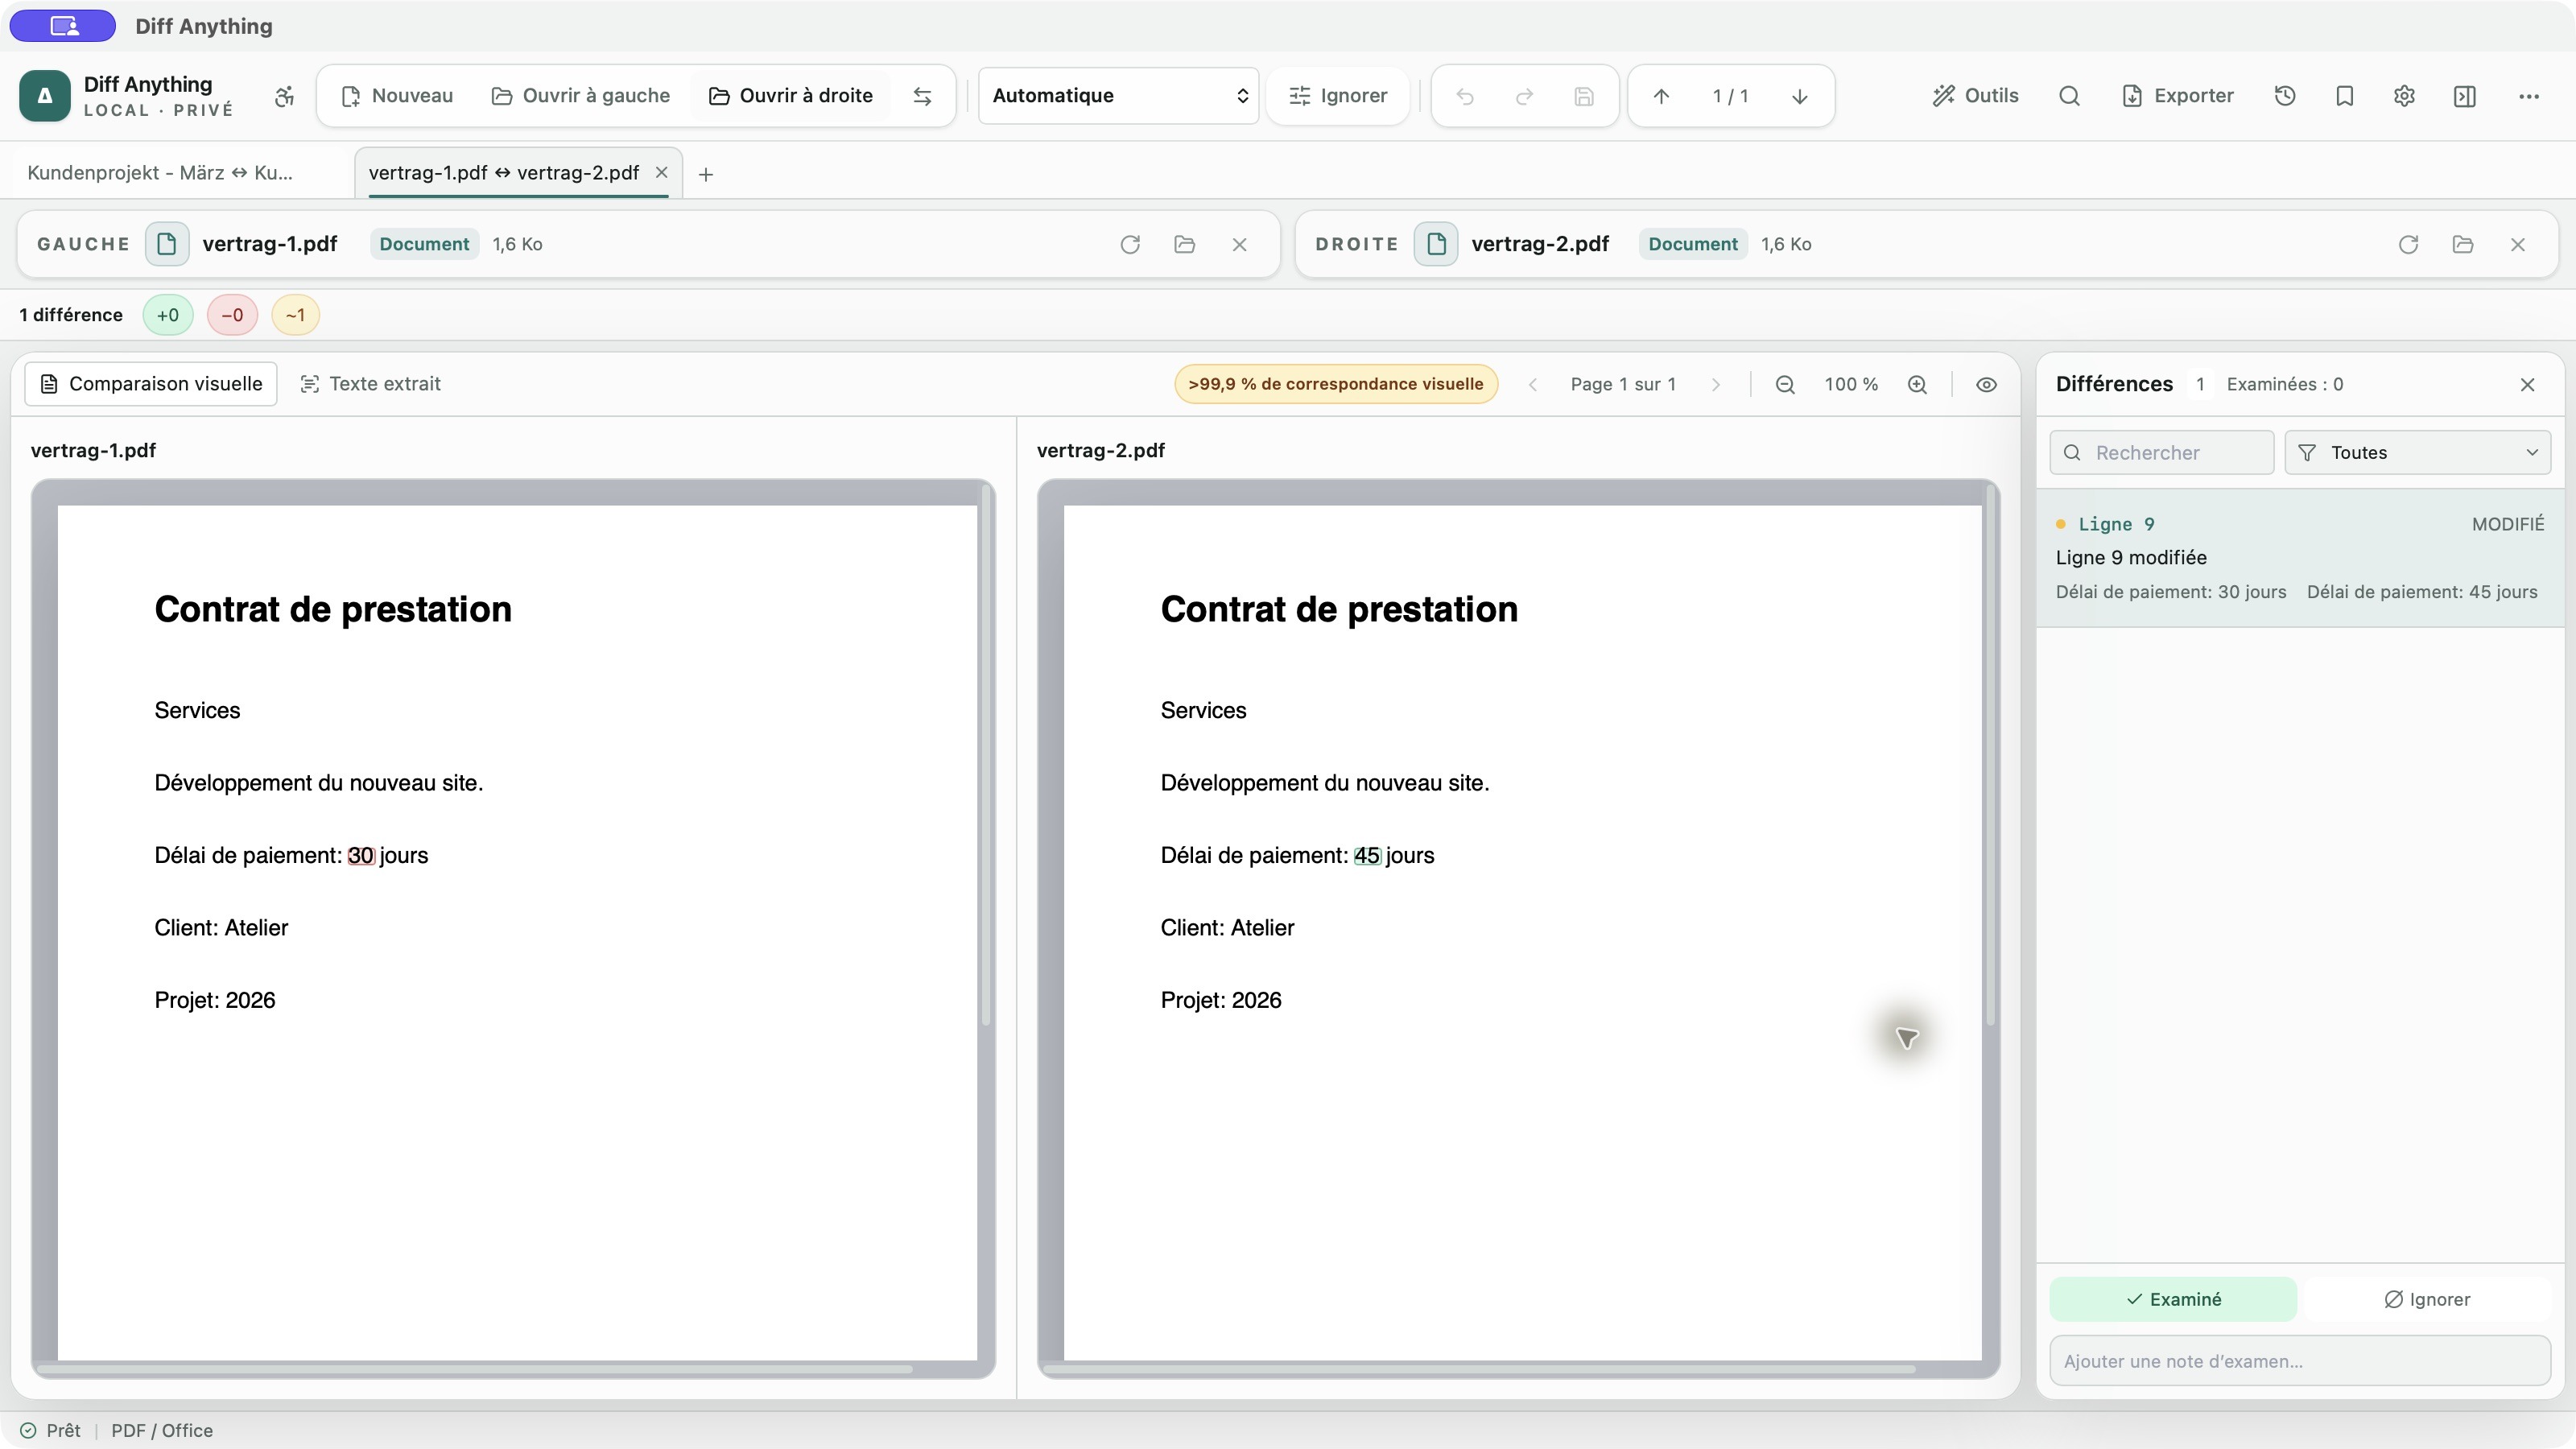This screenshot has width=2576, height=1449.
Task: Click the redo arrow icon
Action: point(1524,96)
